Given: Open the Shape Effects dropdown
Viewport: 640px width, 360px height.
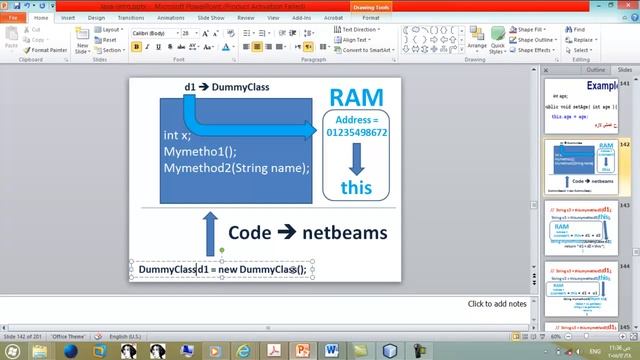Looking at the screenshot, I should point(532,50).
